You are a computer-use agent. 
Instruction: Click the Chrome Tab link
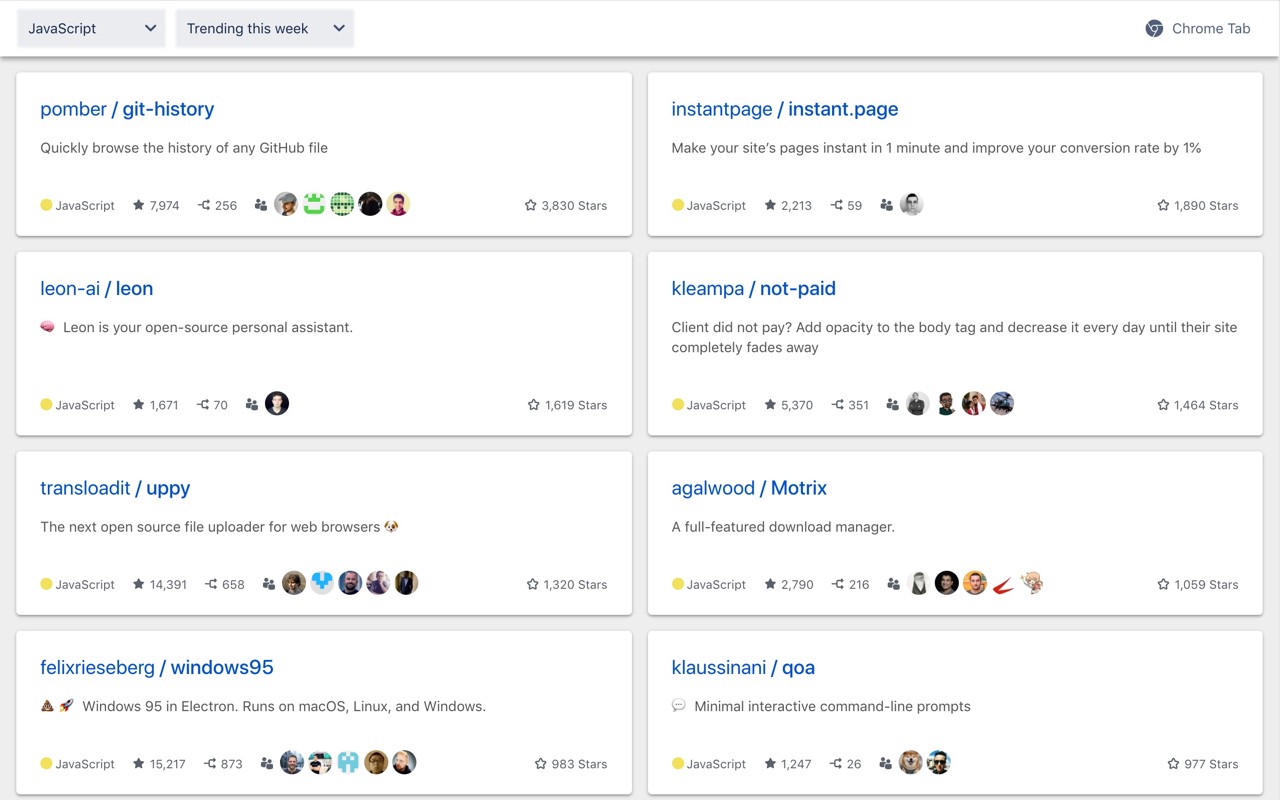(x=1198, y=28)
